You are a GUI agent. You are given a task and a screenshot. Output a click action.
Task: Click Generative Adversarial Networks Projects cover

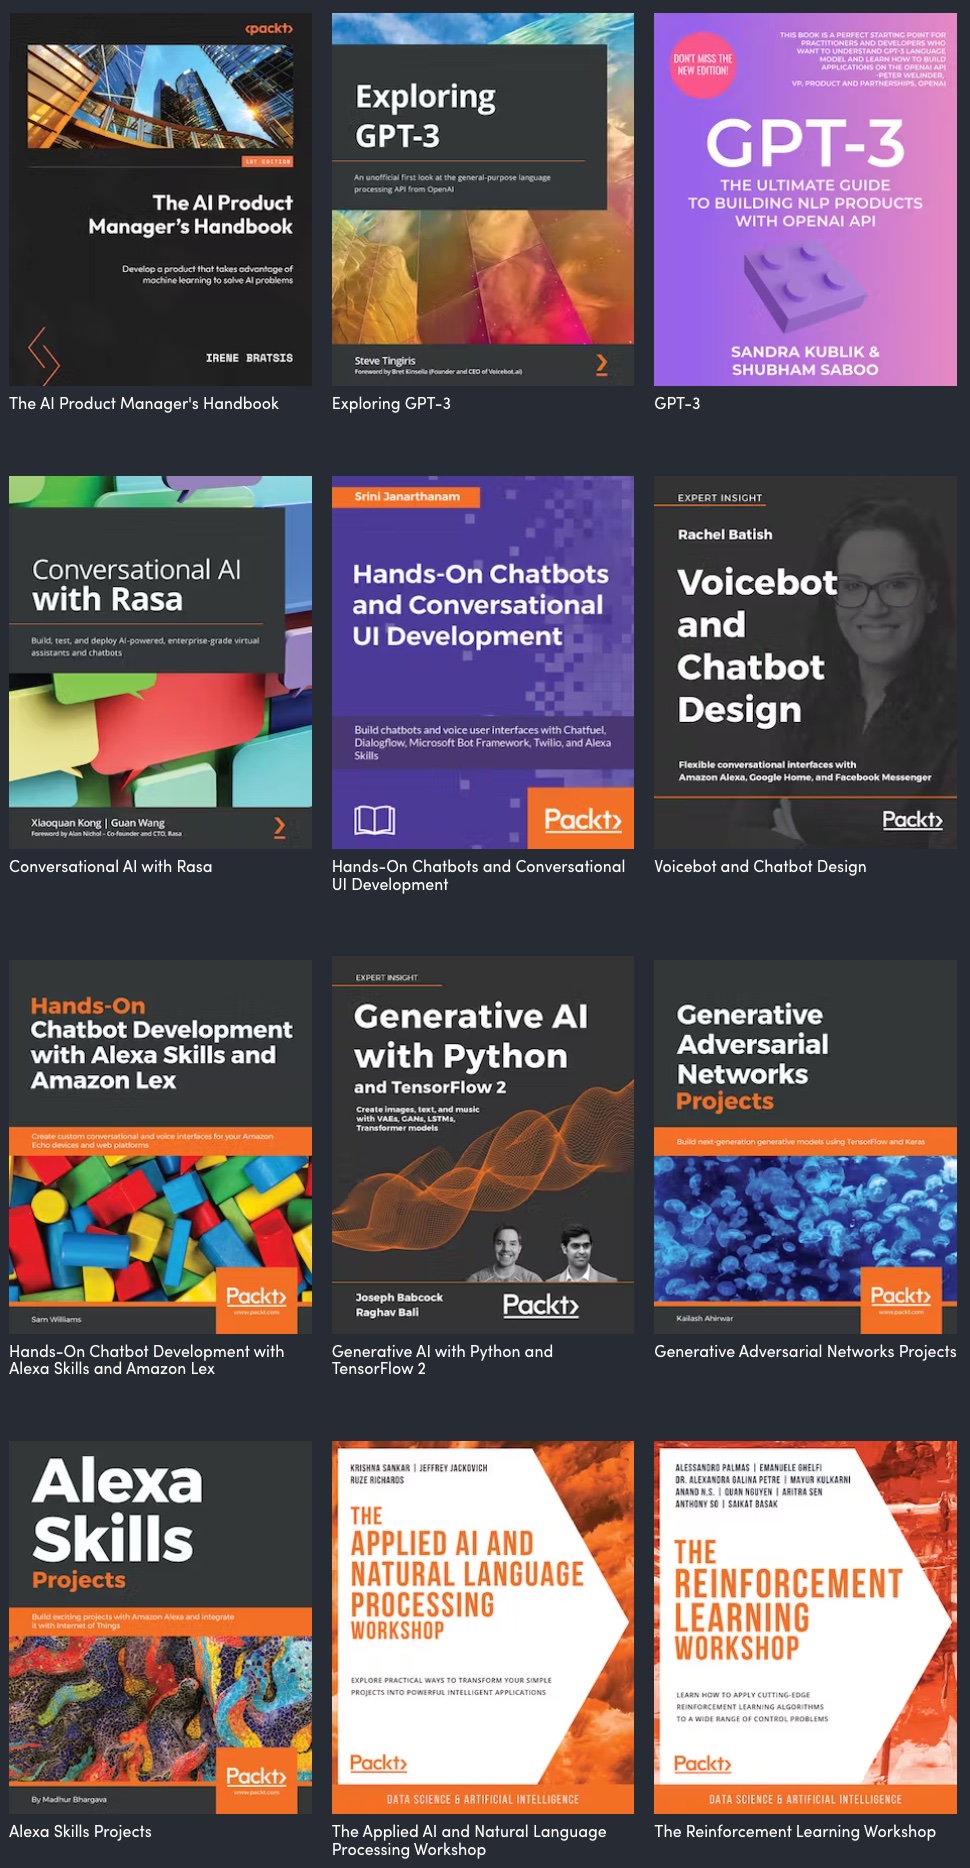point(805,1146)
